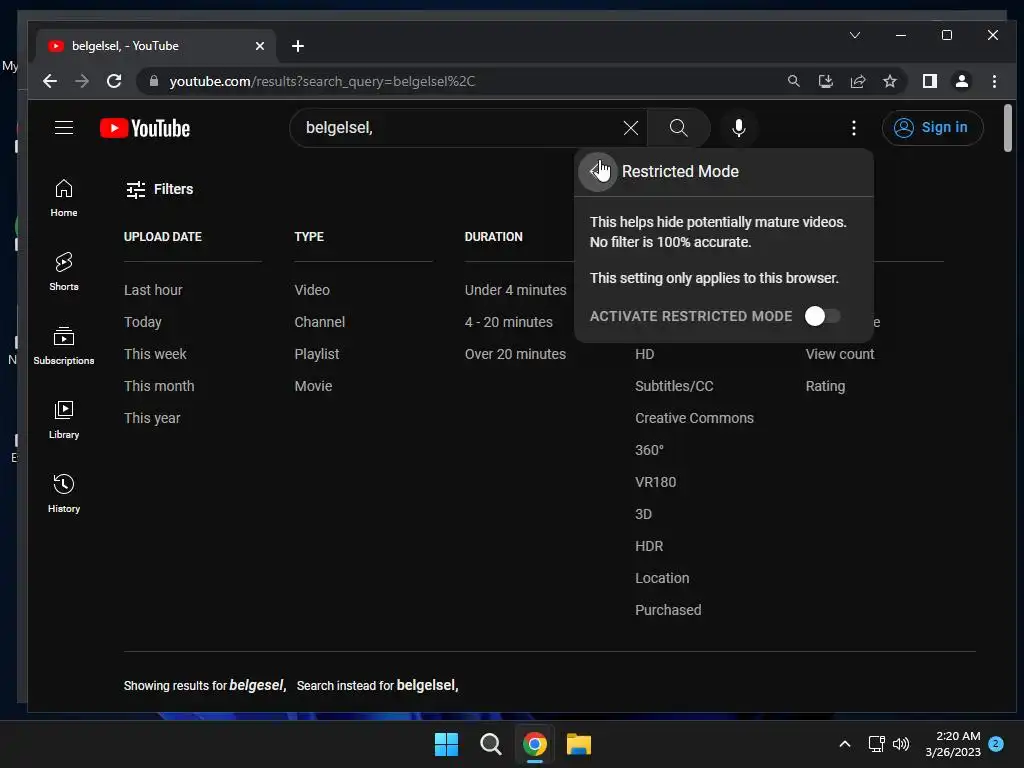Close the belgelsel YouTube tab
Viewport: 1024px width, 768px height.
pyautogui.click(x=260, y=46)
